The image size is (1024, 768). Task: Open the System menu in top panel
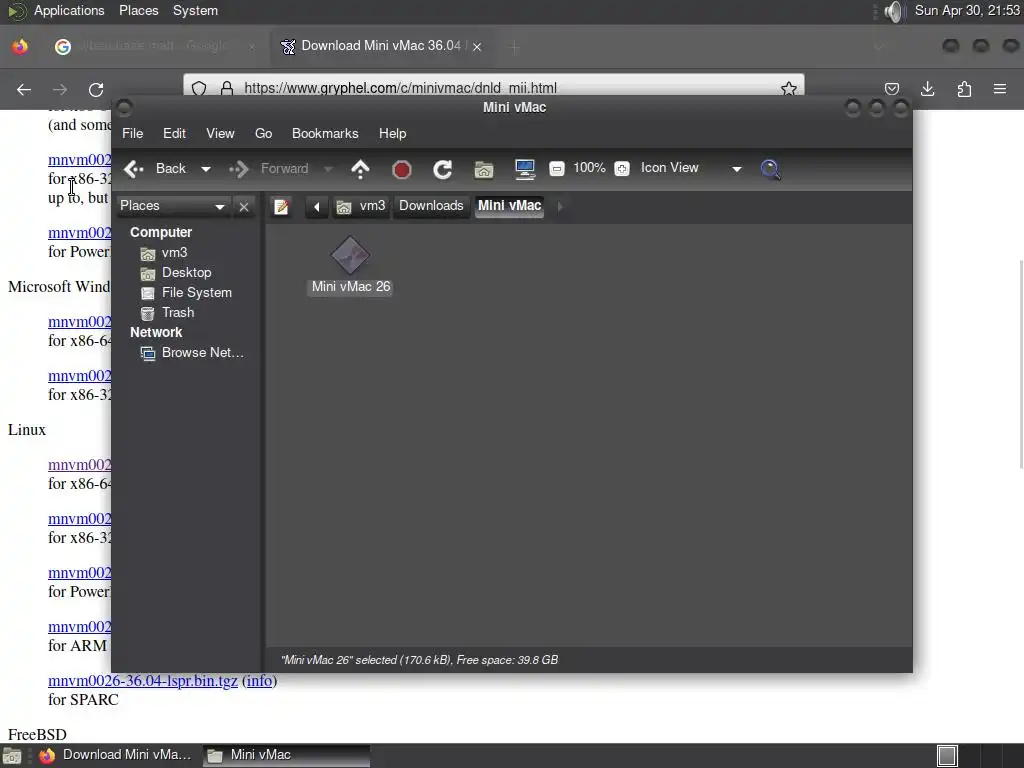coord(195,11)
